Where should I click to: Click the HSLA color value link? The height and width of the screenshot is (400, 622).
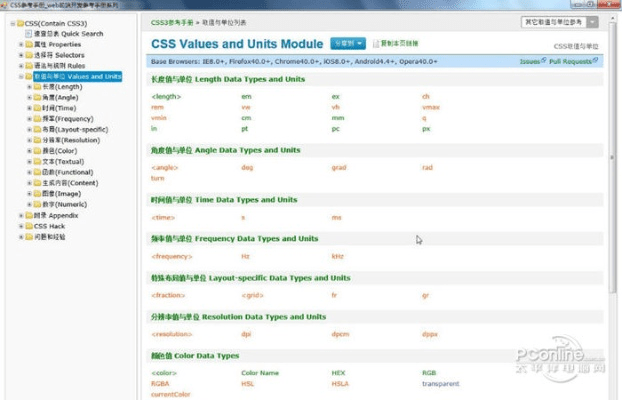click(x=341, y=383)
